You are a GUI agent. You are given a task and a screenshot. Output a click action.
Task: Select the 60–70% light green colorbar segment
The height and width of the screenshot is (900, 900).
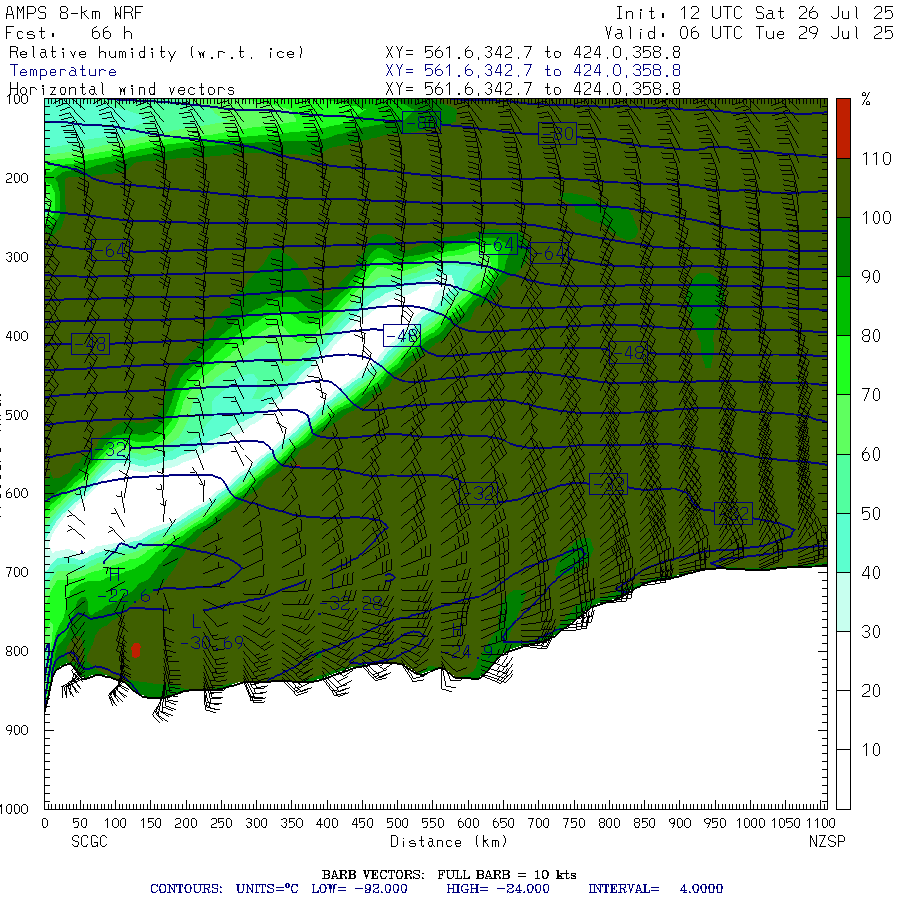click(x=843, y=424)
